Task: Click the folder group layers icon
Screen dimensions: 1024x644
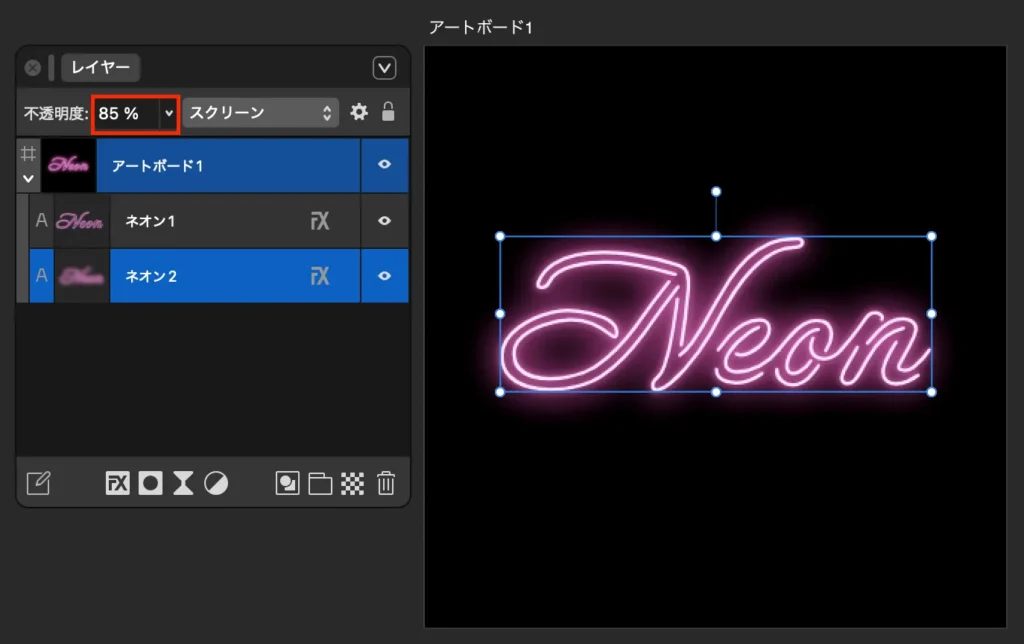Action: click(320, 484)
